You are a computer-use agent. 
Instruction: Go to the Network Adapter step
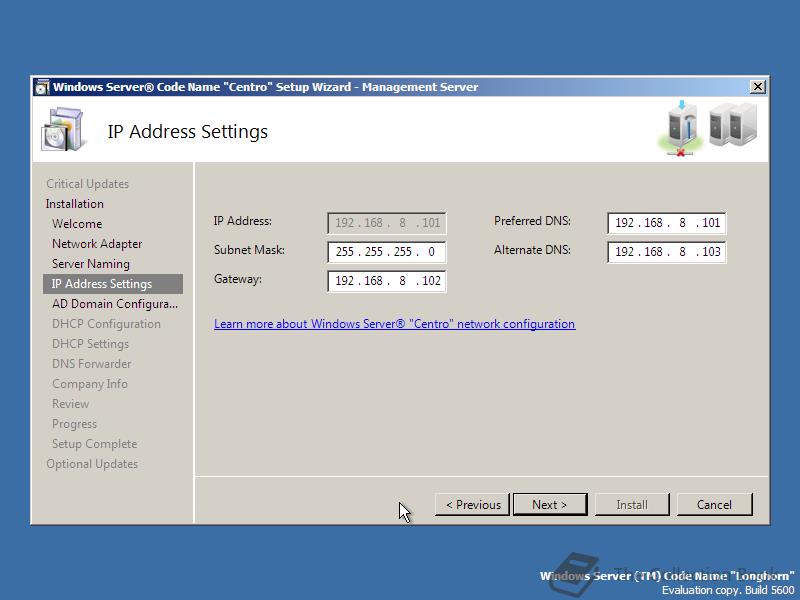coord(97,244)
